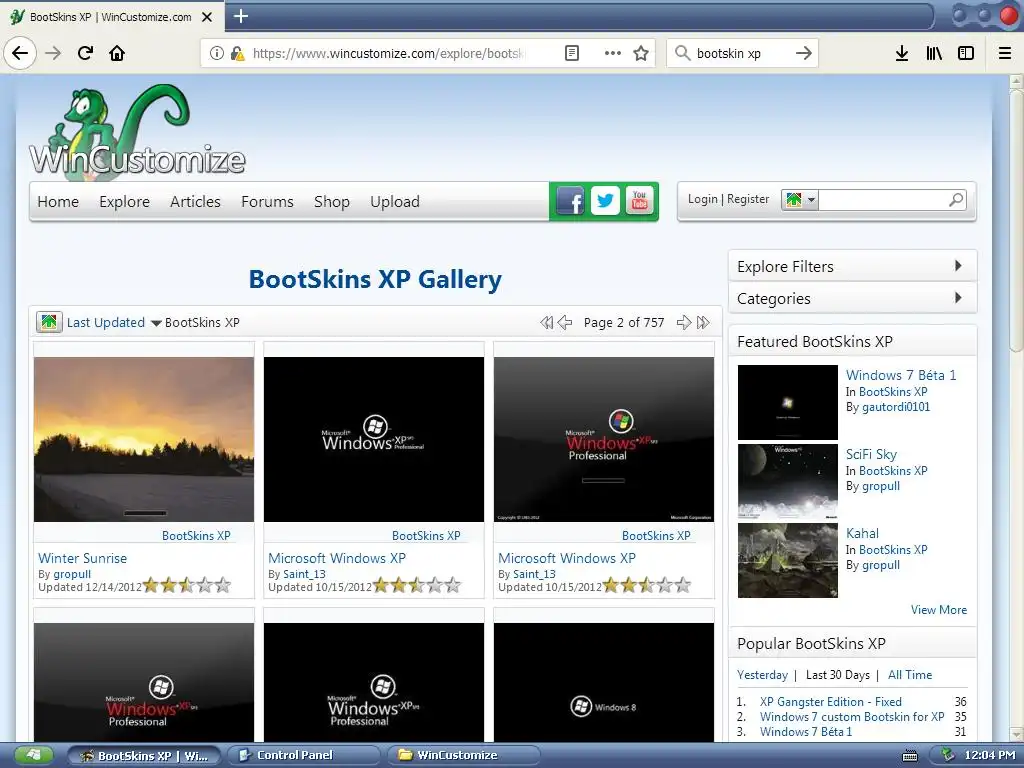Open XP Gangster Edition - Fixed link

pos(831,701)
